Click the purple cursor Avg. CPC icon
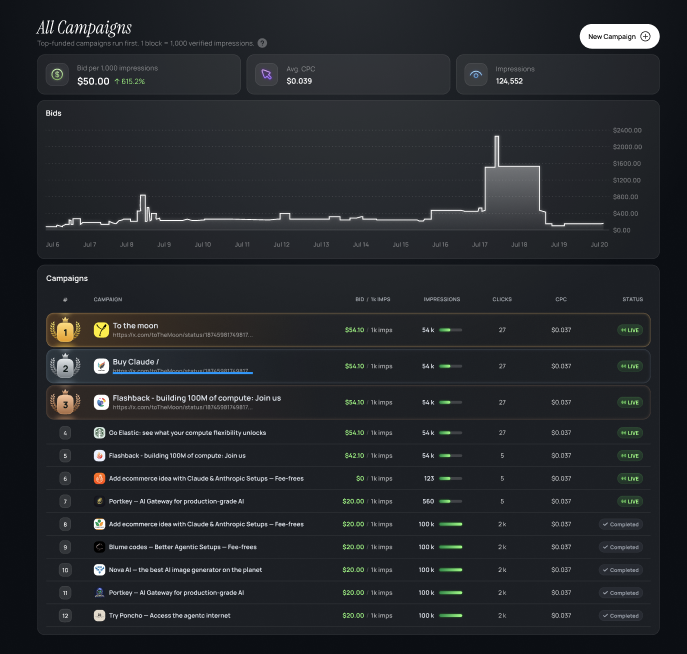 click(266, 74)
